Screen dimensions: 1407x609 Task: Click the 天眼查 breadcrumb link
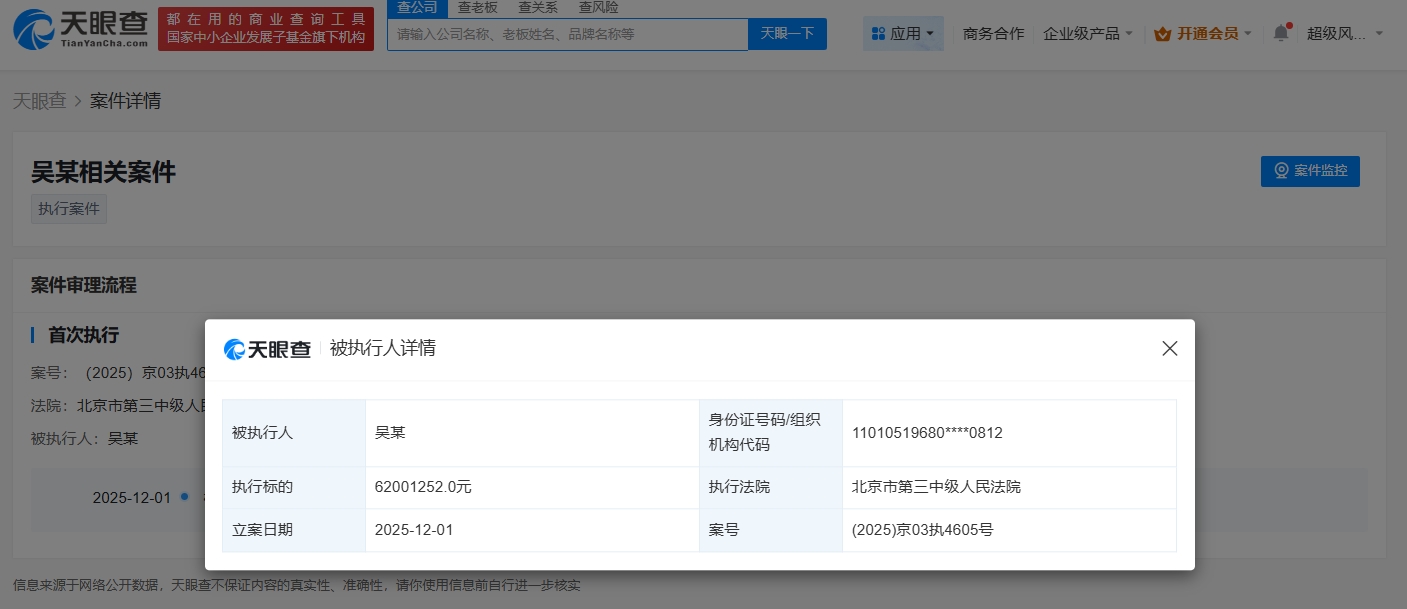pos(39,101)
